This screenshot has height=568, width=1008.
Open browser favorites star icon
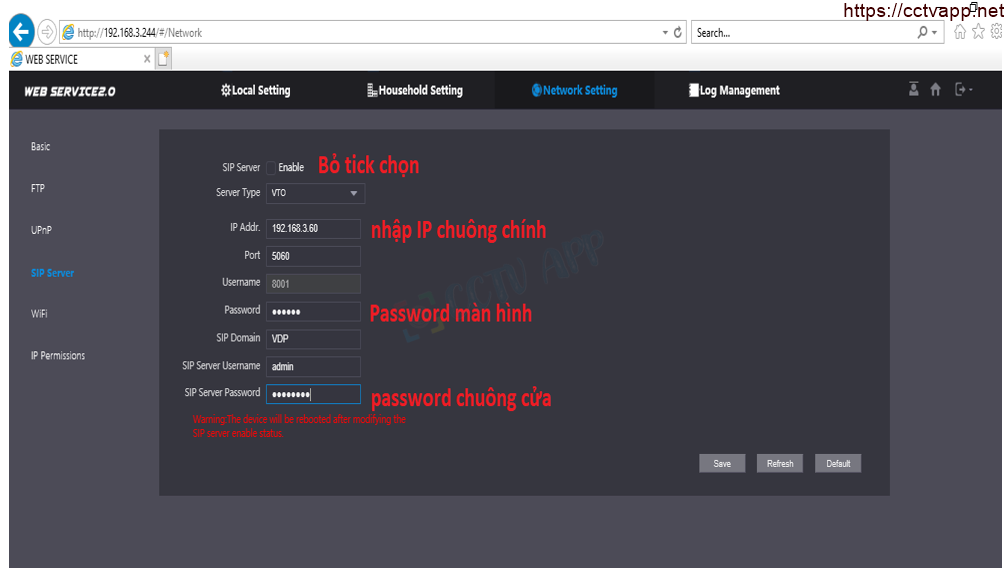coord(977,33)
